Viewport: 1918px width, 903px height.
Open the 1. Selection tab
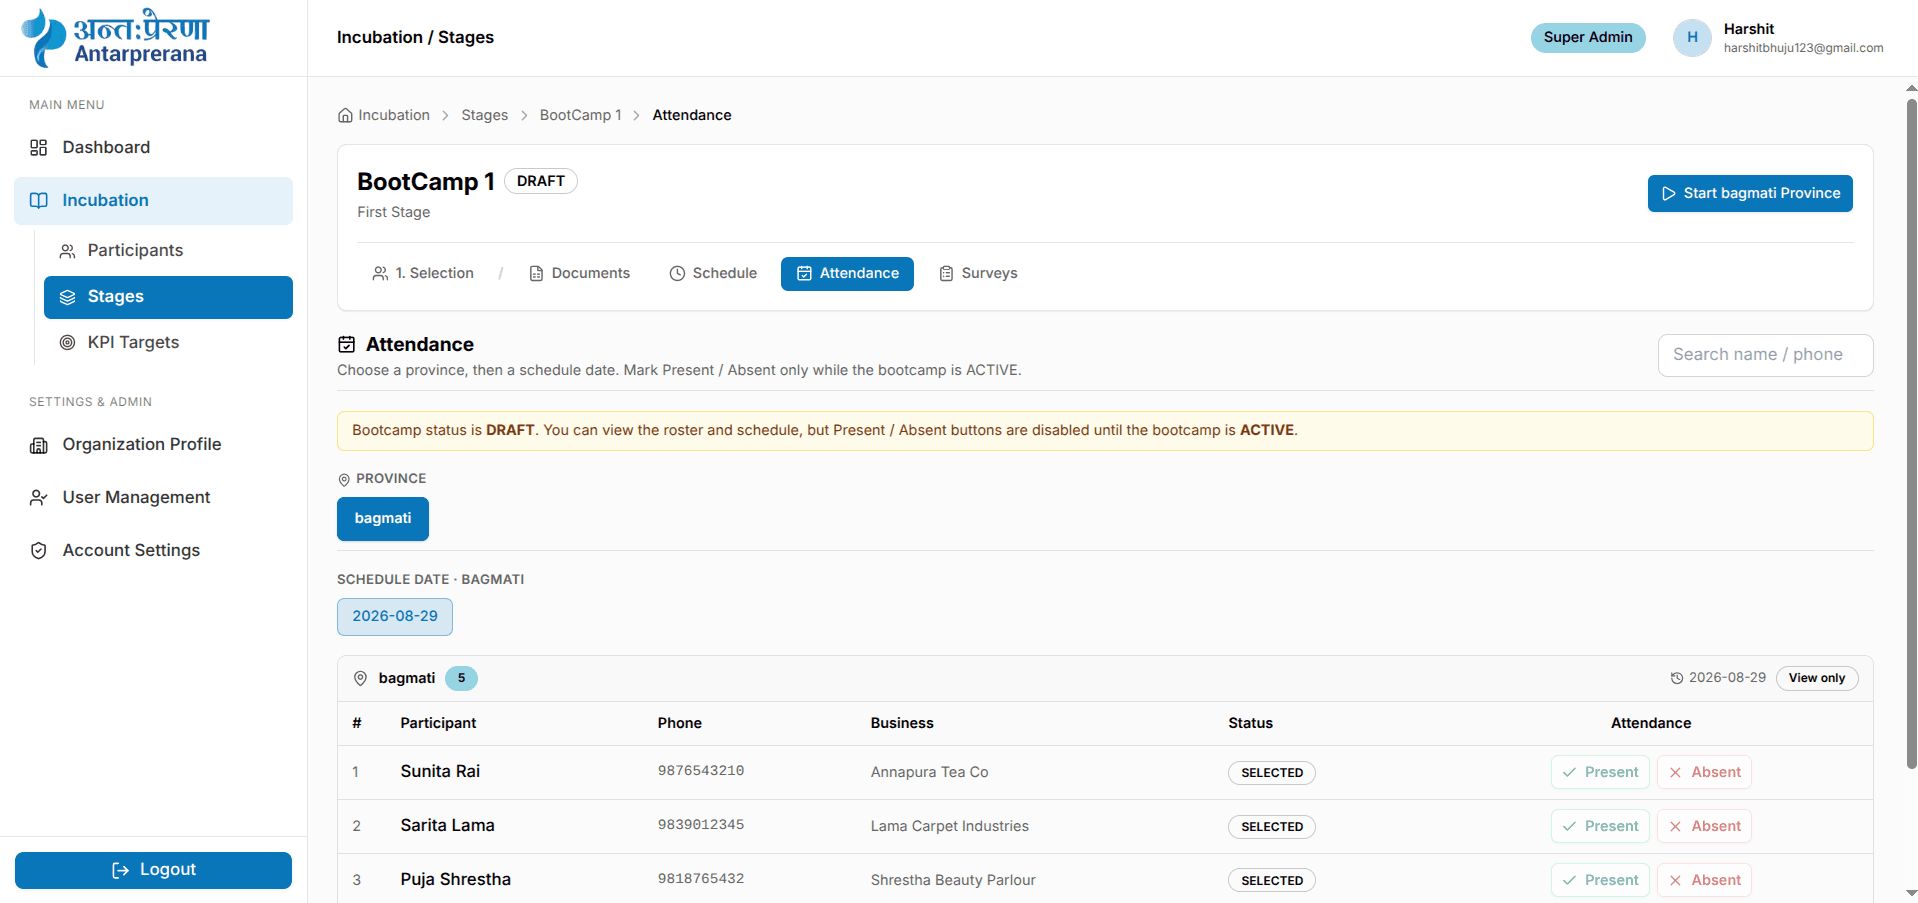(423, 274)
